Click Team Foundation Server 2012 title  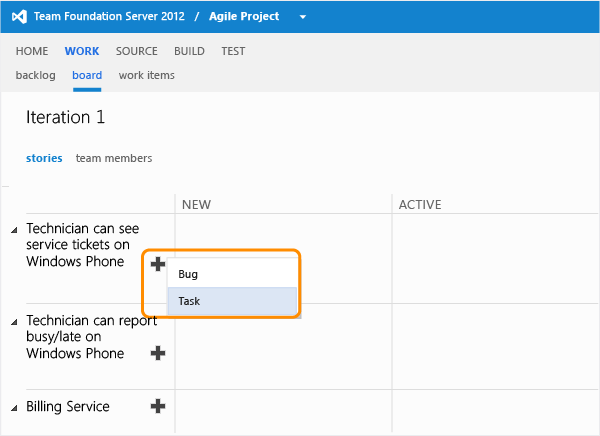[x=109, y=16]
